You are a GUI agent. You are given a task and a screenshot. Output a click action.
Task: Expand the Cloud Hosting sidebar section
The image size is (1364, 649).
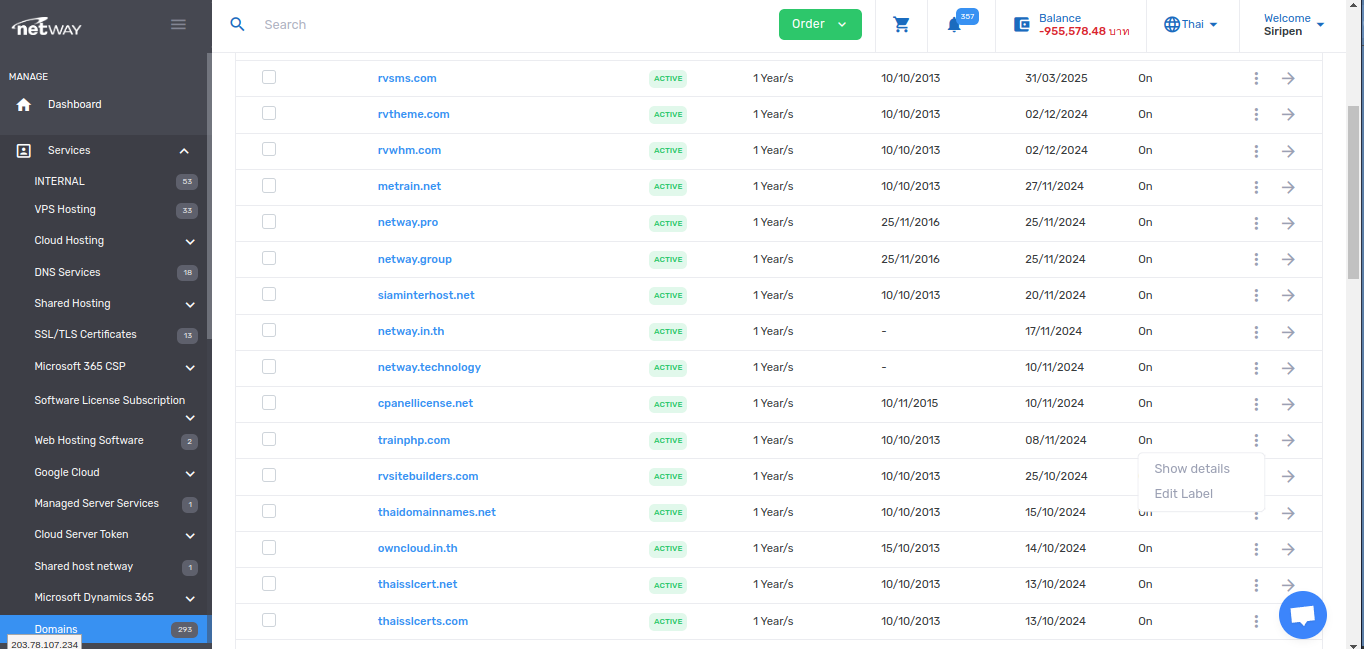190,241
